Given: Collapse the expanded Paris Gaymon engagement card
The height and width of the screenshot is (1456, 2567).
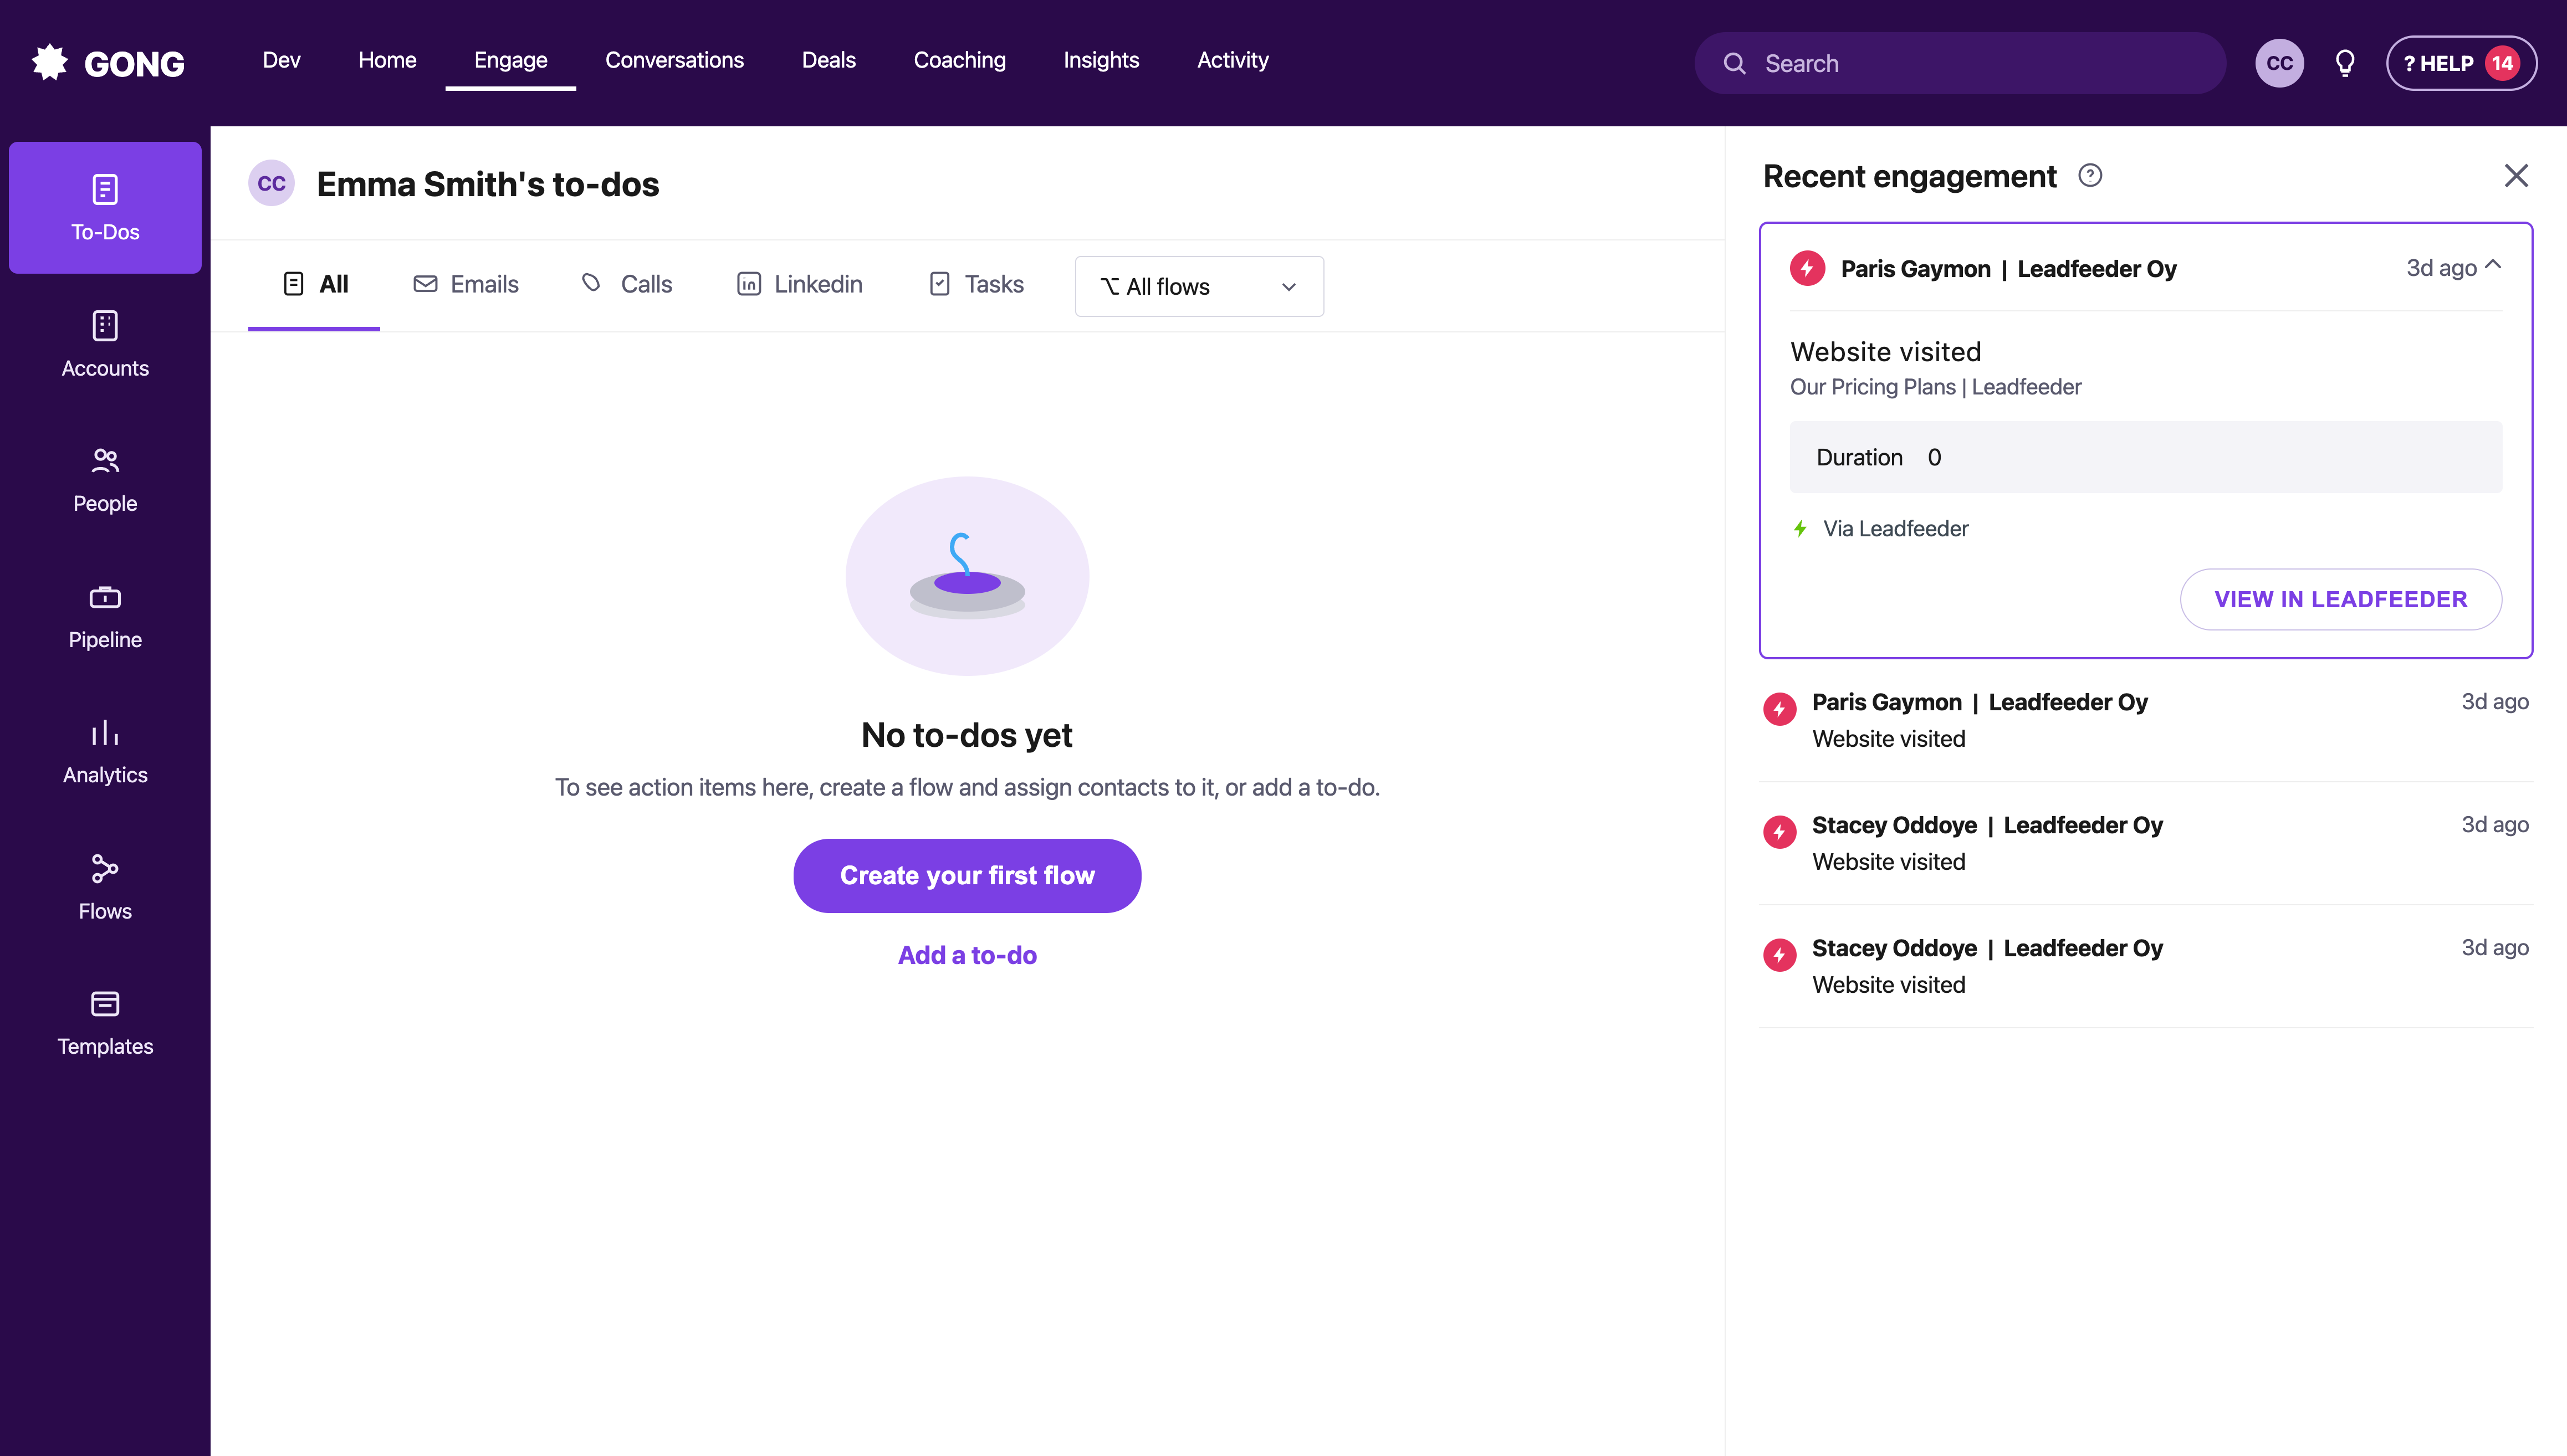Looking at the screenshot, I should pyautogui.click(x=2493, y=265).
